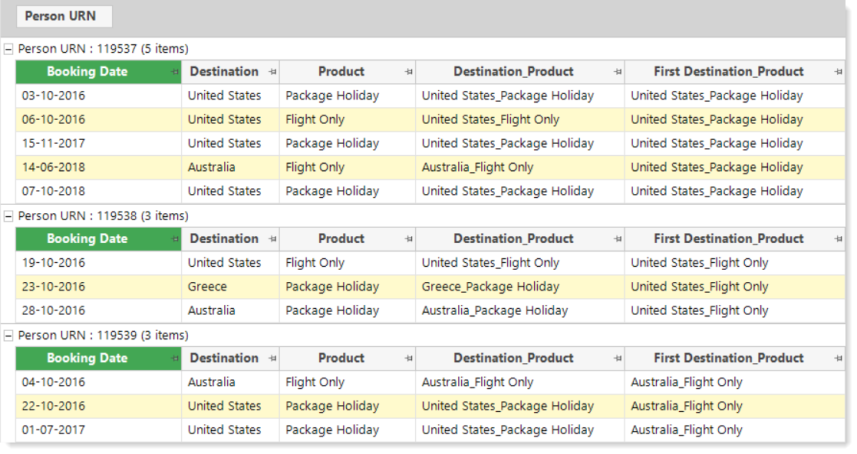This screenshot has height=454, width=857.
Task: Select the 23-10-2016 Greece booking row
Action: pyautogui.click(x=430, y=287)
